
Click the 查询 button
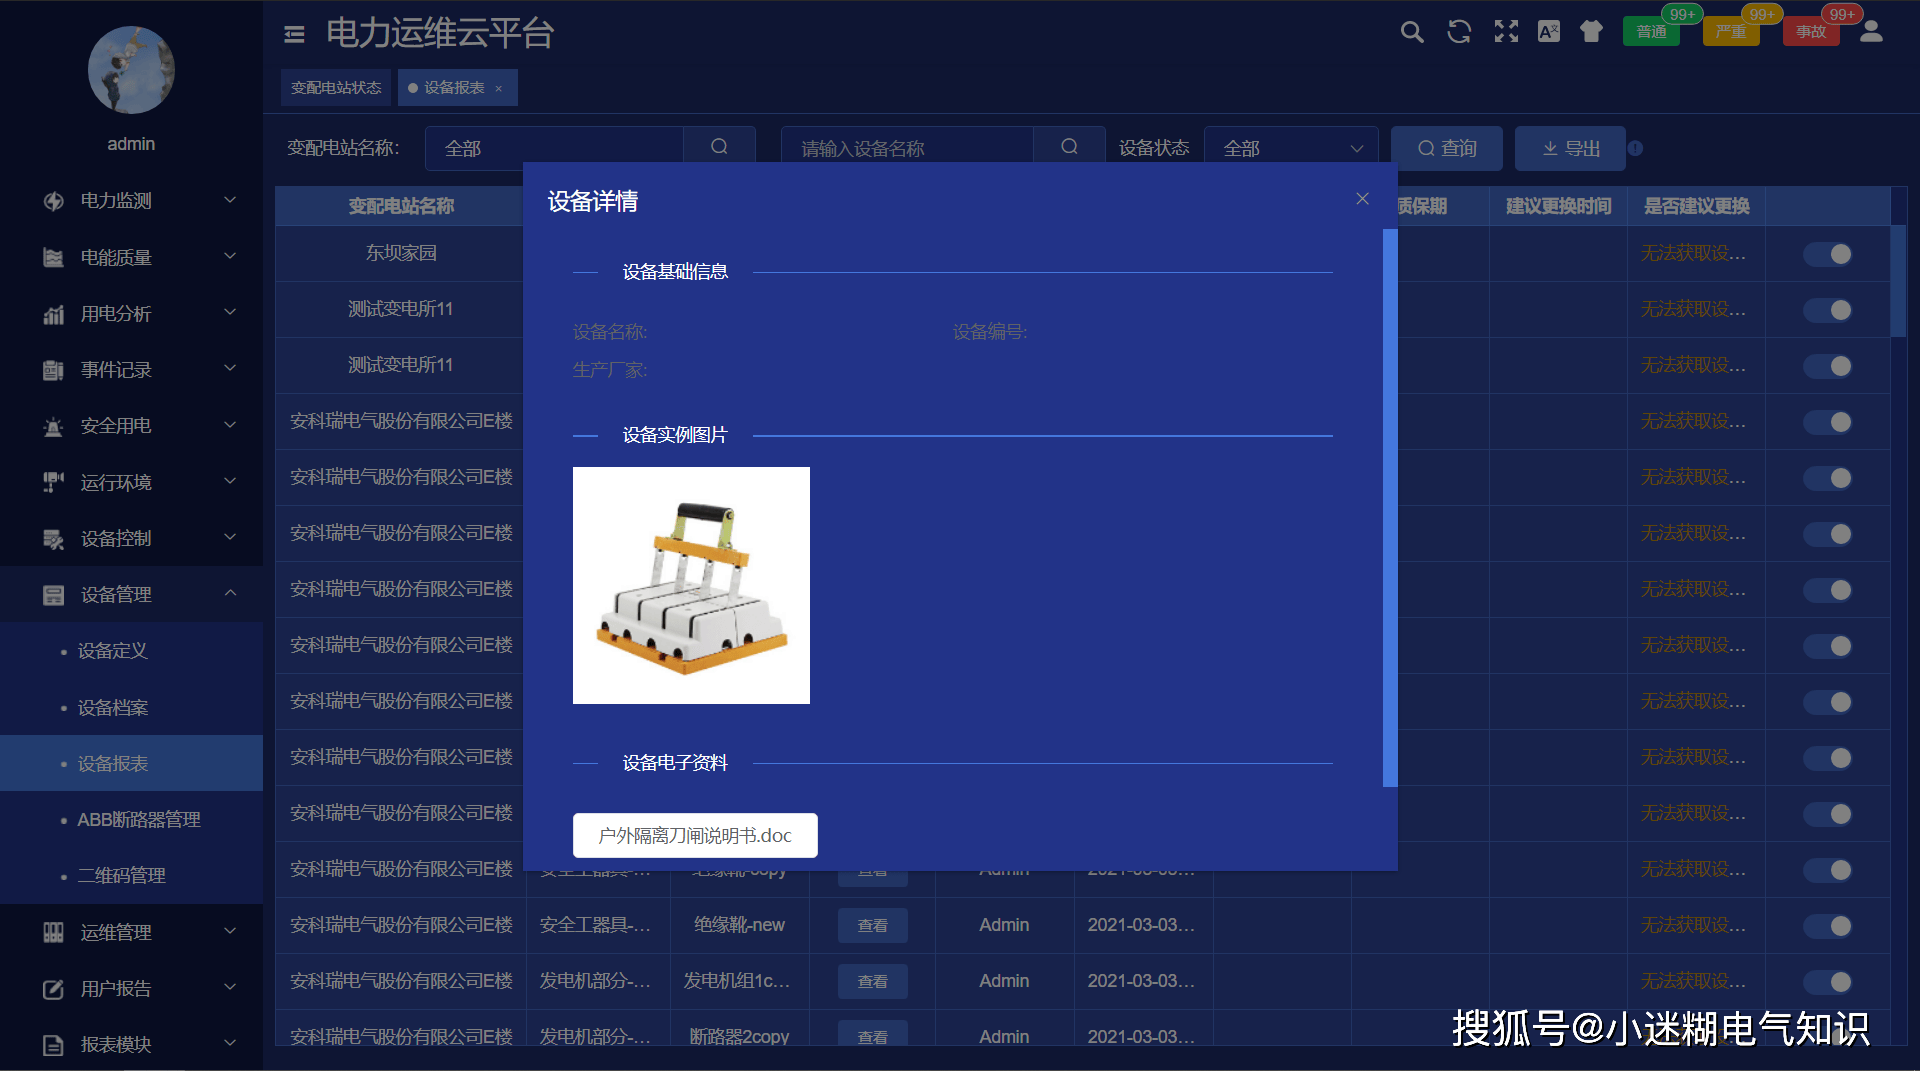pyautogui.click(x=1447, y=148)
